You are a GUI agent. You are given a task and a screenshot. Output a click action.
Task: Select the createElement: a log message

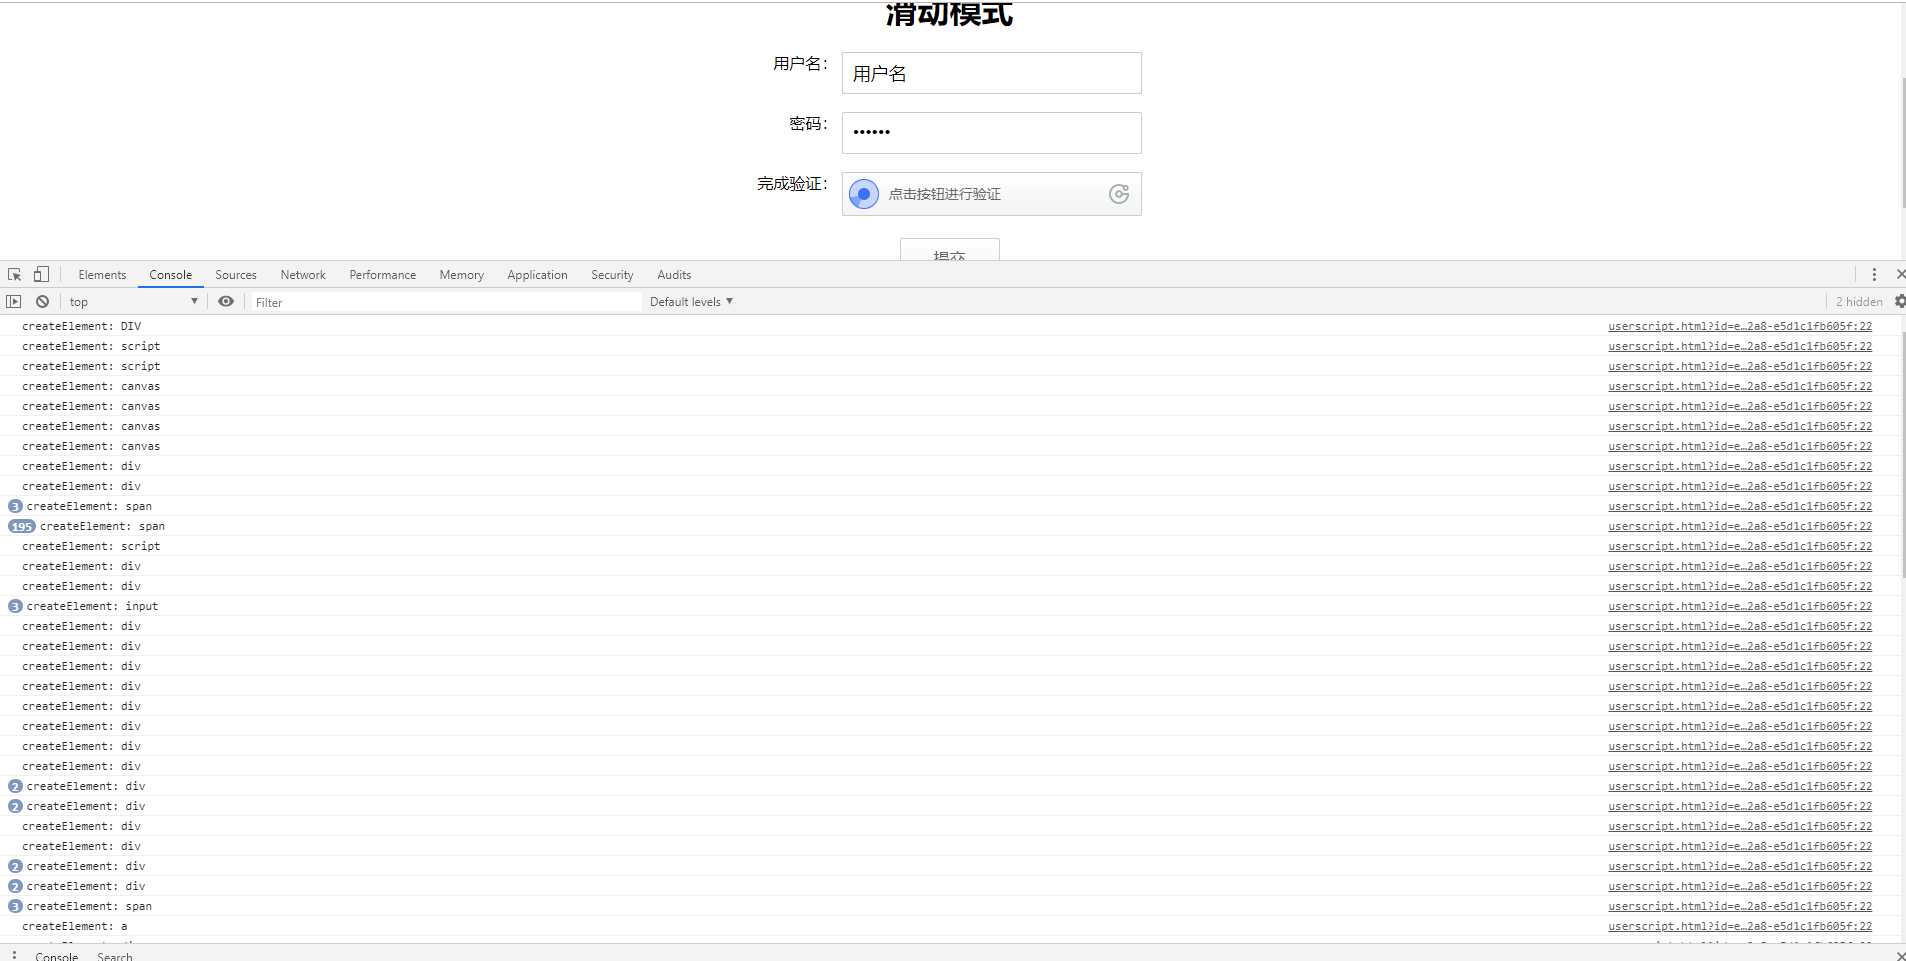tap(75, 926)
